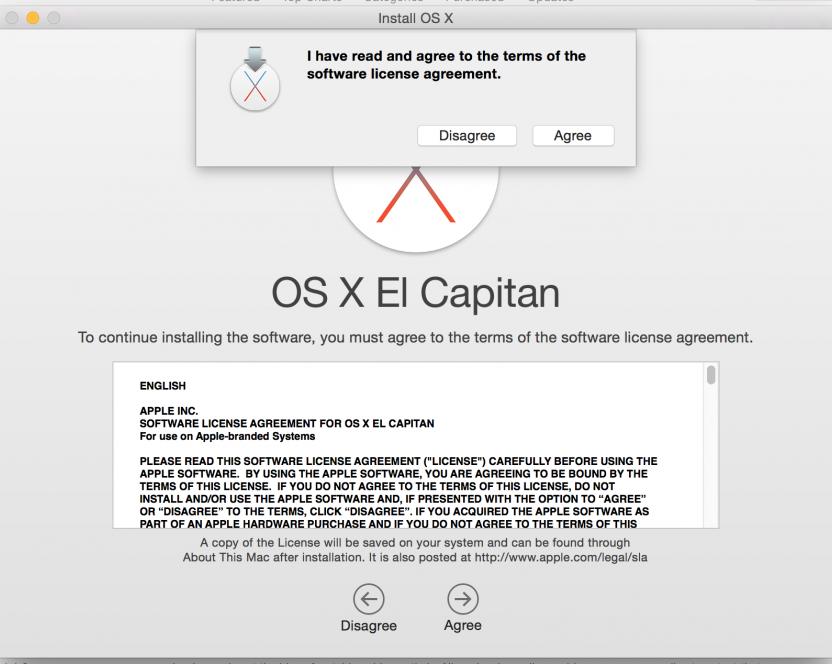Click the 'Disagree' label under left arrow

point(369,626)
